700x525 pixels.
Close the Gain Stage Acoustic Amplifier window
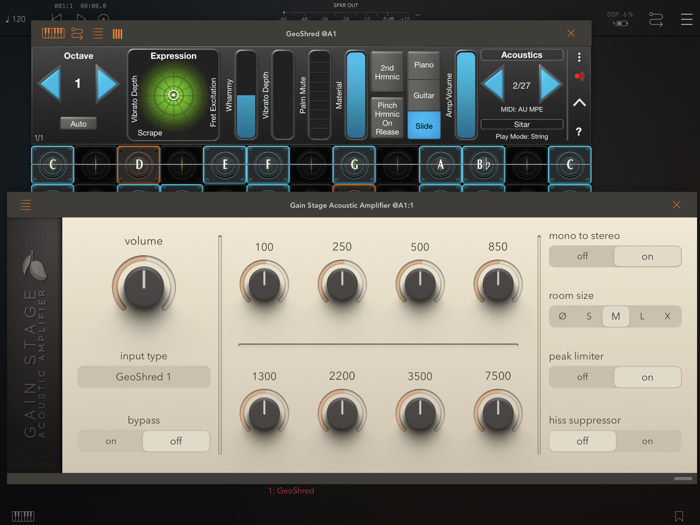[x=676, y=204]
